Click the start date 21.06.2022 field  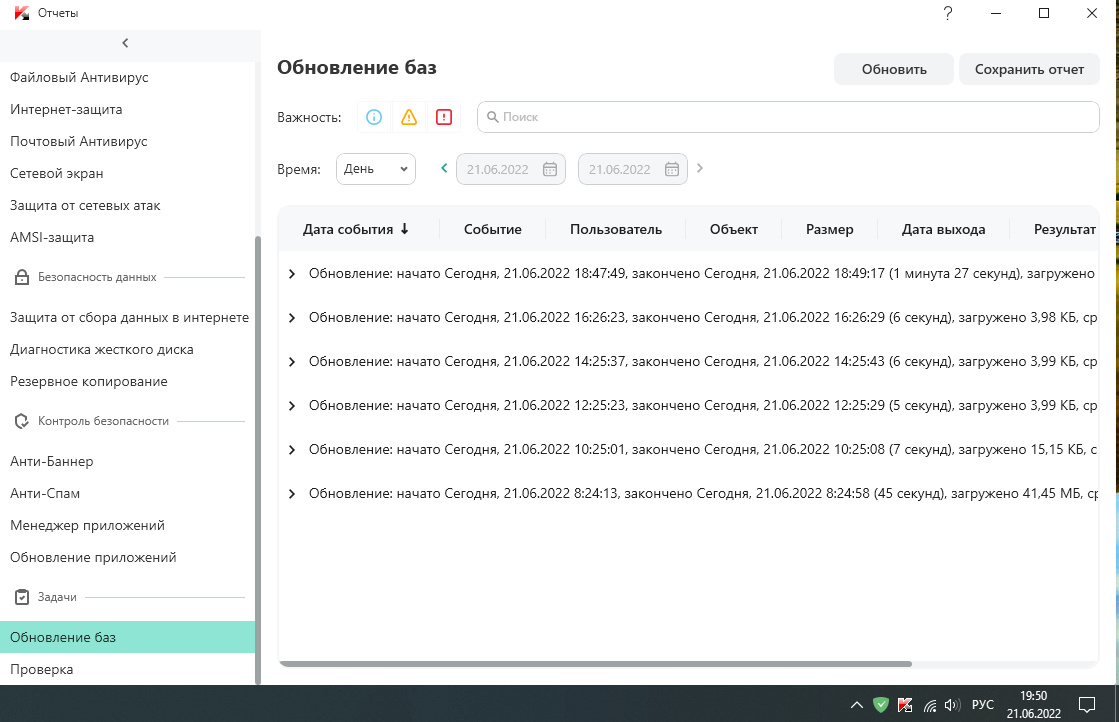(511, 169)
